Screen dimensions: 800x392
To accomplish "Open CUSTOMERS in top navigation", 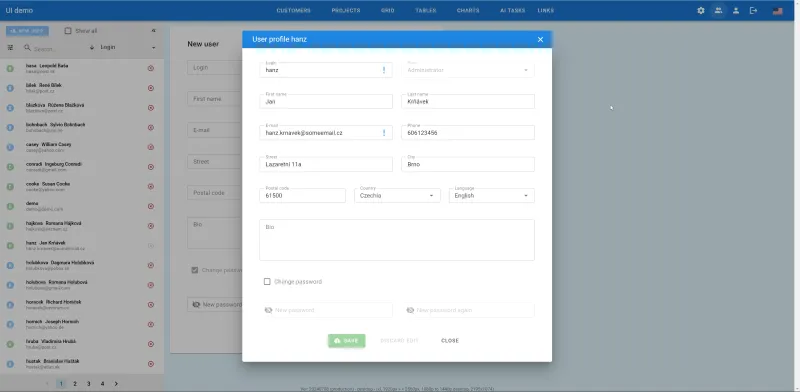I will [293, 11].
